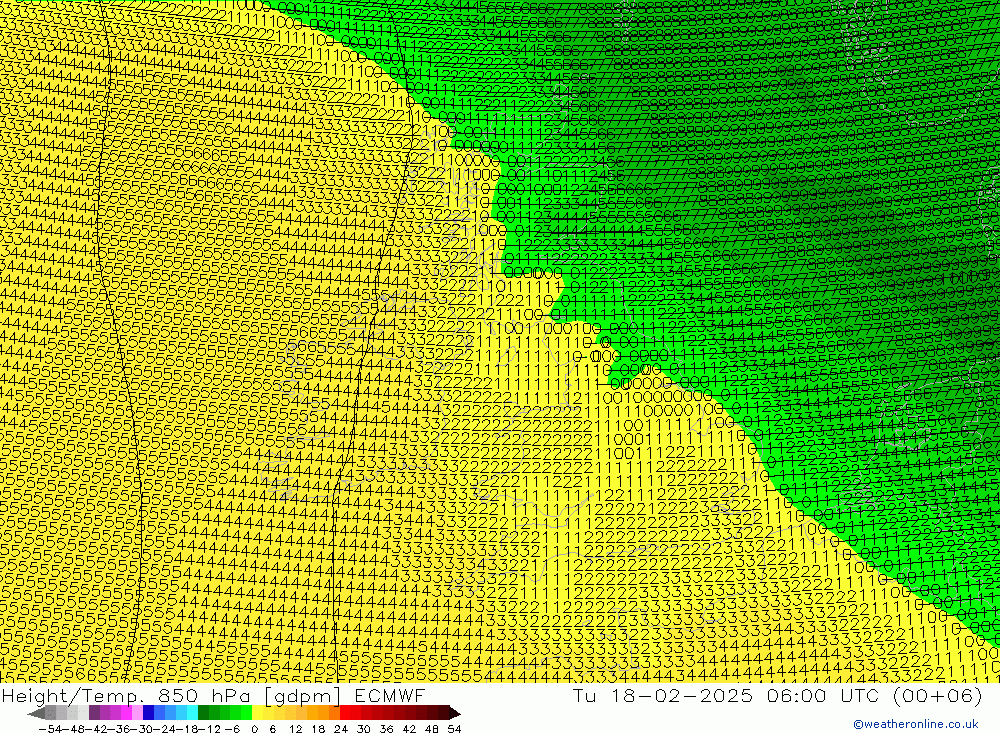
Task: Click the bright yellow 0 to 3 legend swatch
Action: click(x=257, y=713)
